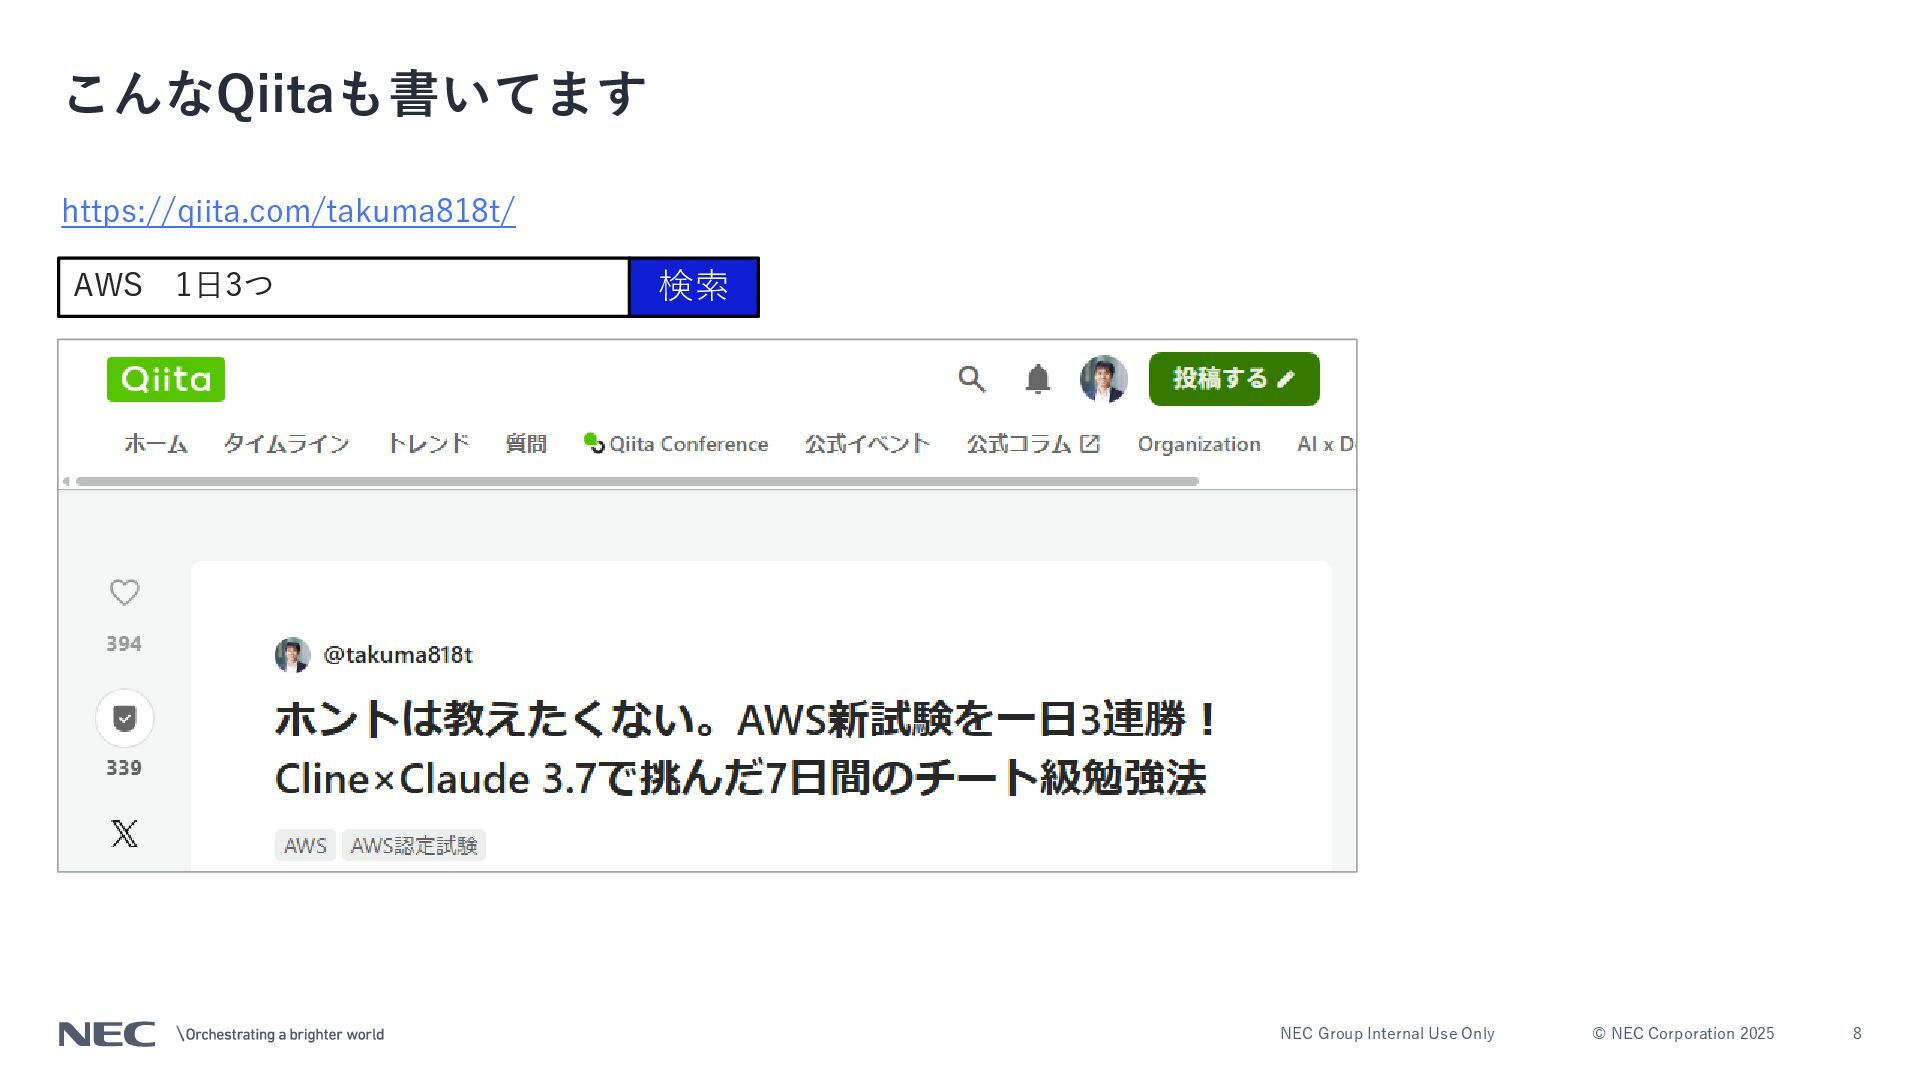Like the article with heart icon
1920x1080 pixels.
point(124,593)
